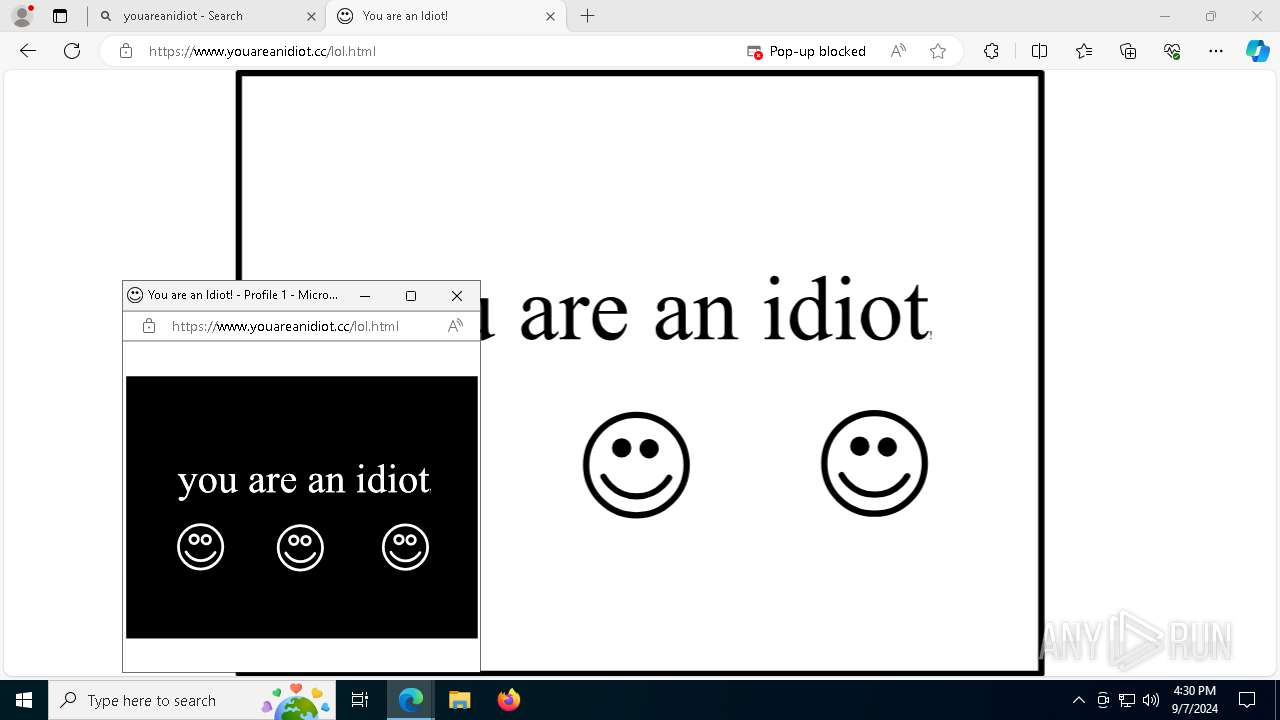The width and height of the screenshot is (1280, 720).
Task: Add this page to favorites star
Action: coord(938,51)
